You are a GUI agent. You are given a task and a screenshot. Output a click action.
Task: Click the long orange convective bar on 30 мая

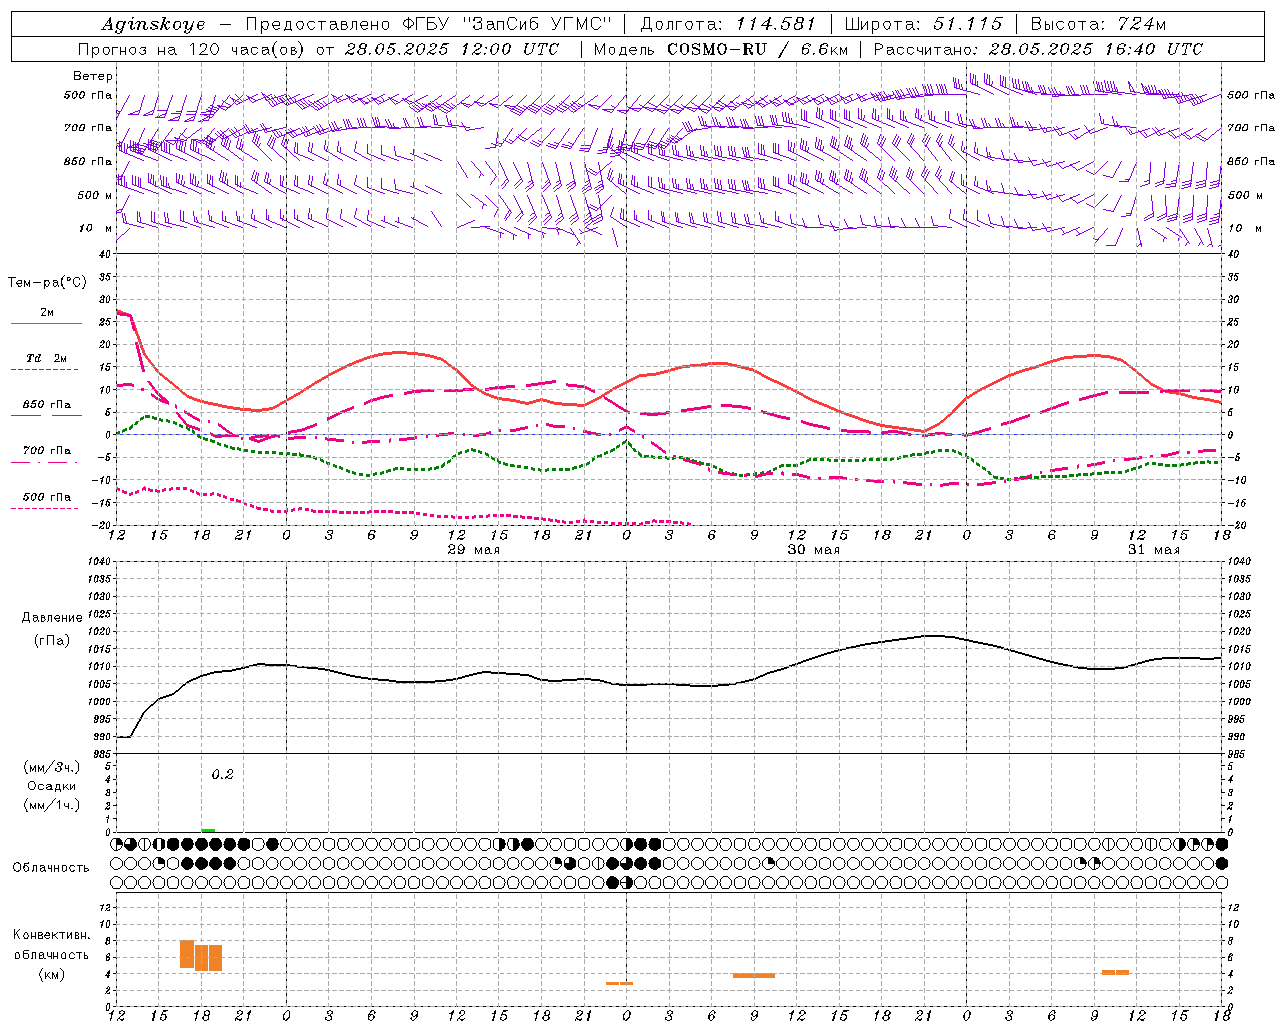coord(754,975)
